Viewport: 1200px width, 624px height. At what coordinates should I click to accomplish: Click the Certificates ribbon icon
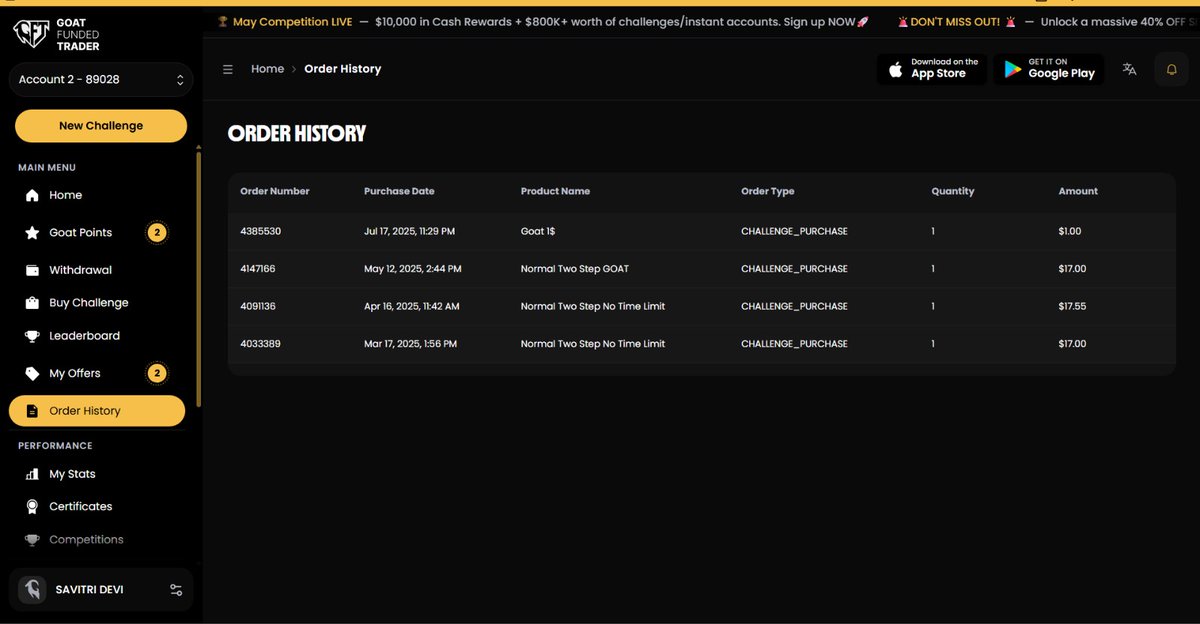[x=32, y=507]
